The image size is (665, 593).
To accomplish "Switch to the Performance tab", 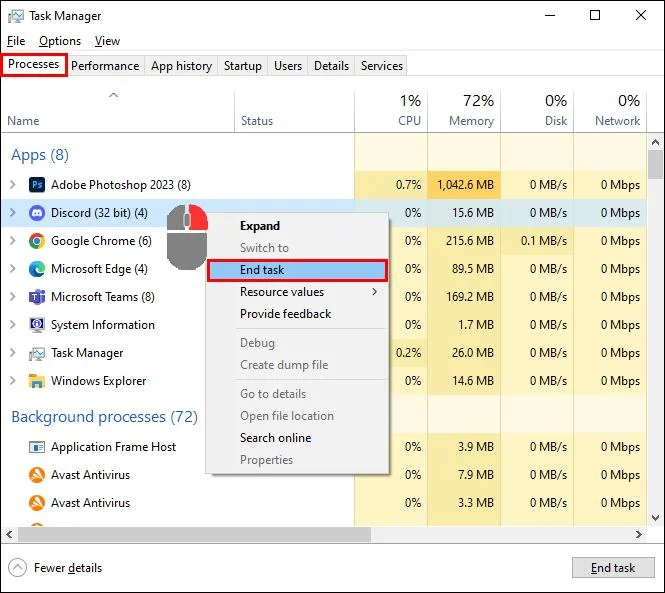I will pyautogui.click(x=105, y=66).
